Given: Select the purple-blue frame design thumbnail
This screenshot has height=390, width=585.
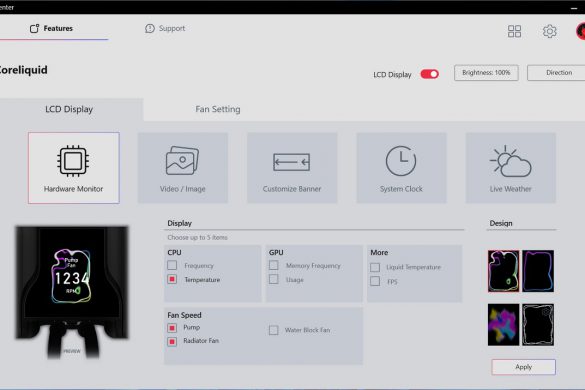Looking at the screenshot, I should (x=538, y=271).
